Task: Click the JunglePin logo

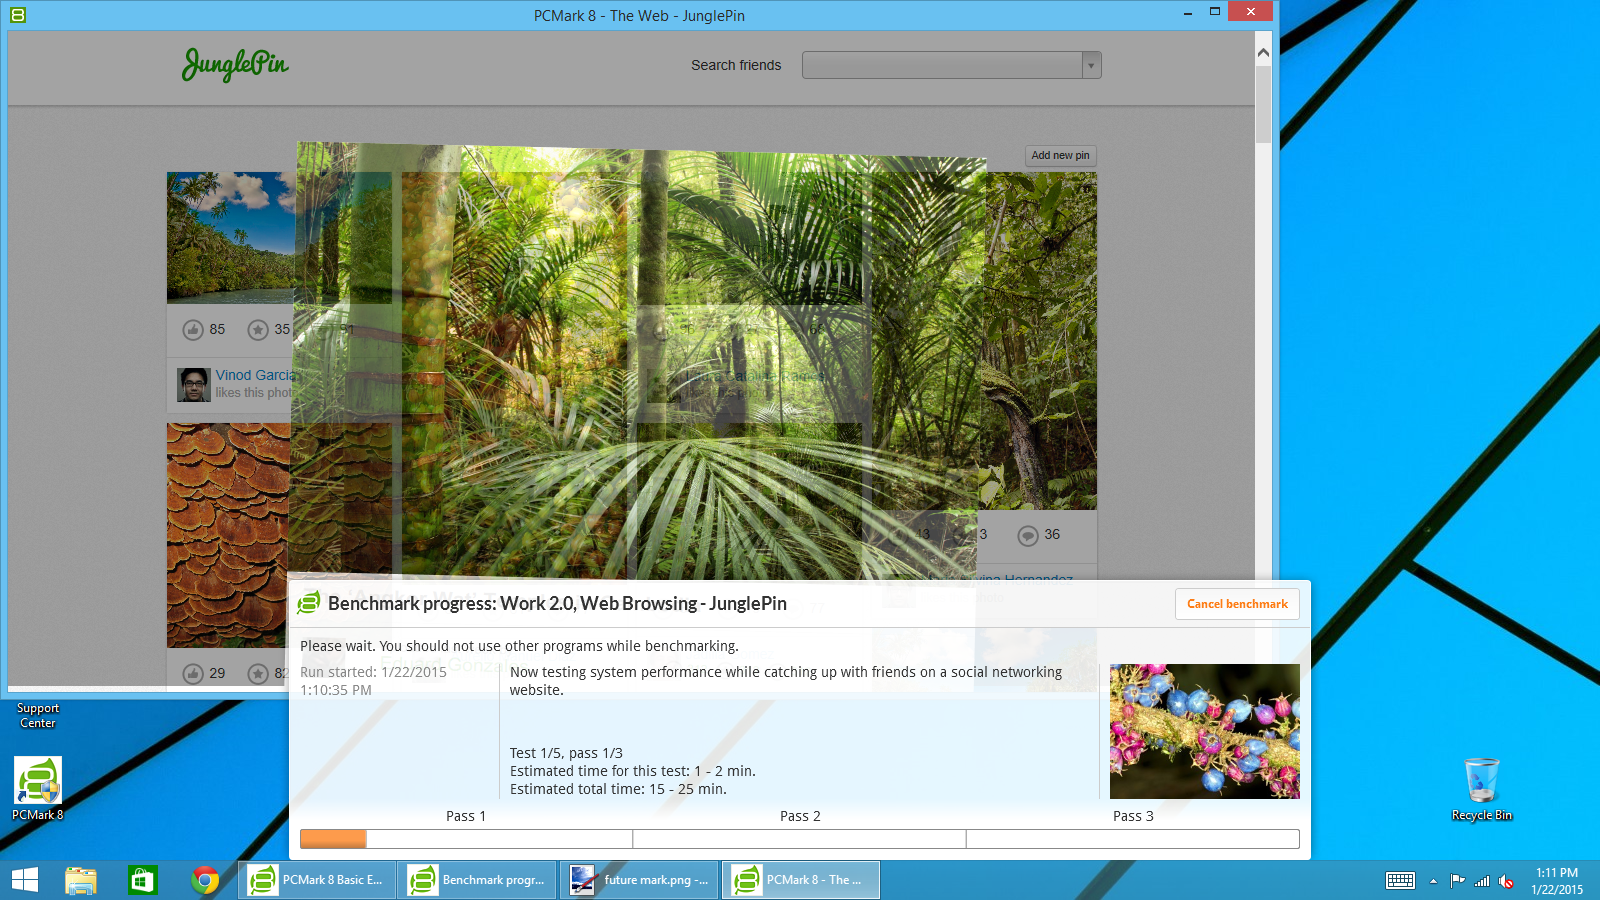Action: (234, 64)
